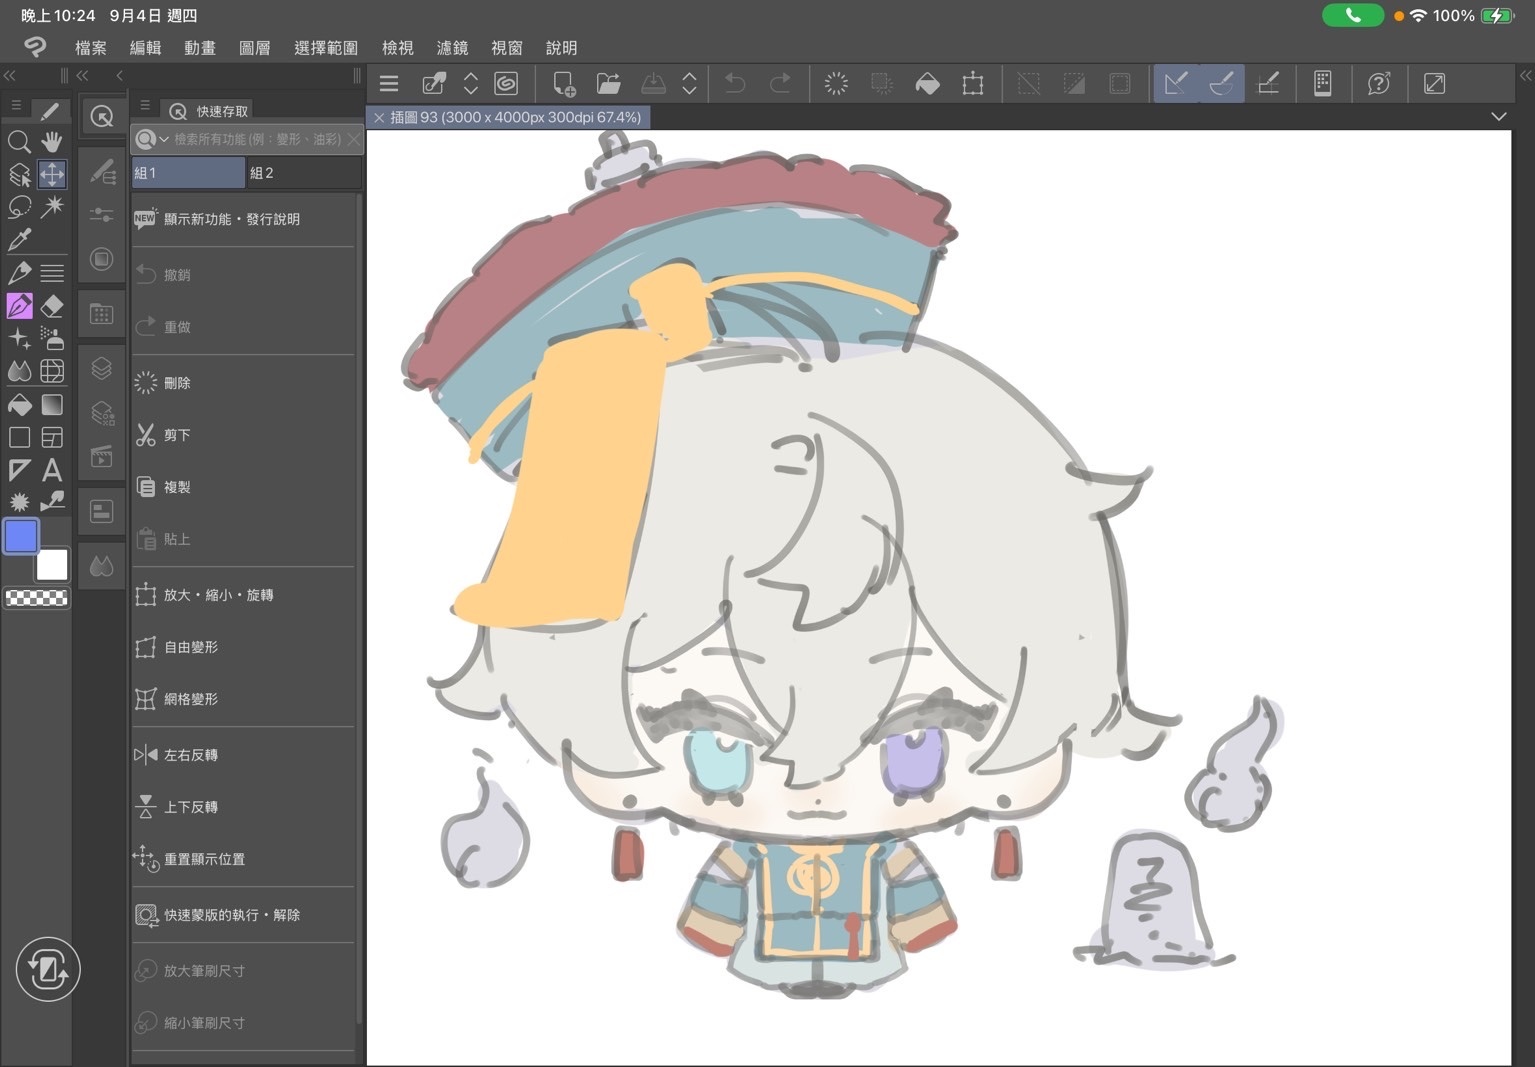Select the Operation object tool

tap(19, 175)
